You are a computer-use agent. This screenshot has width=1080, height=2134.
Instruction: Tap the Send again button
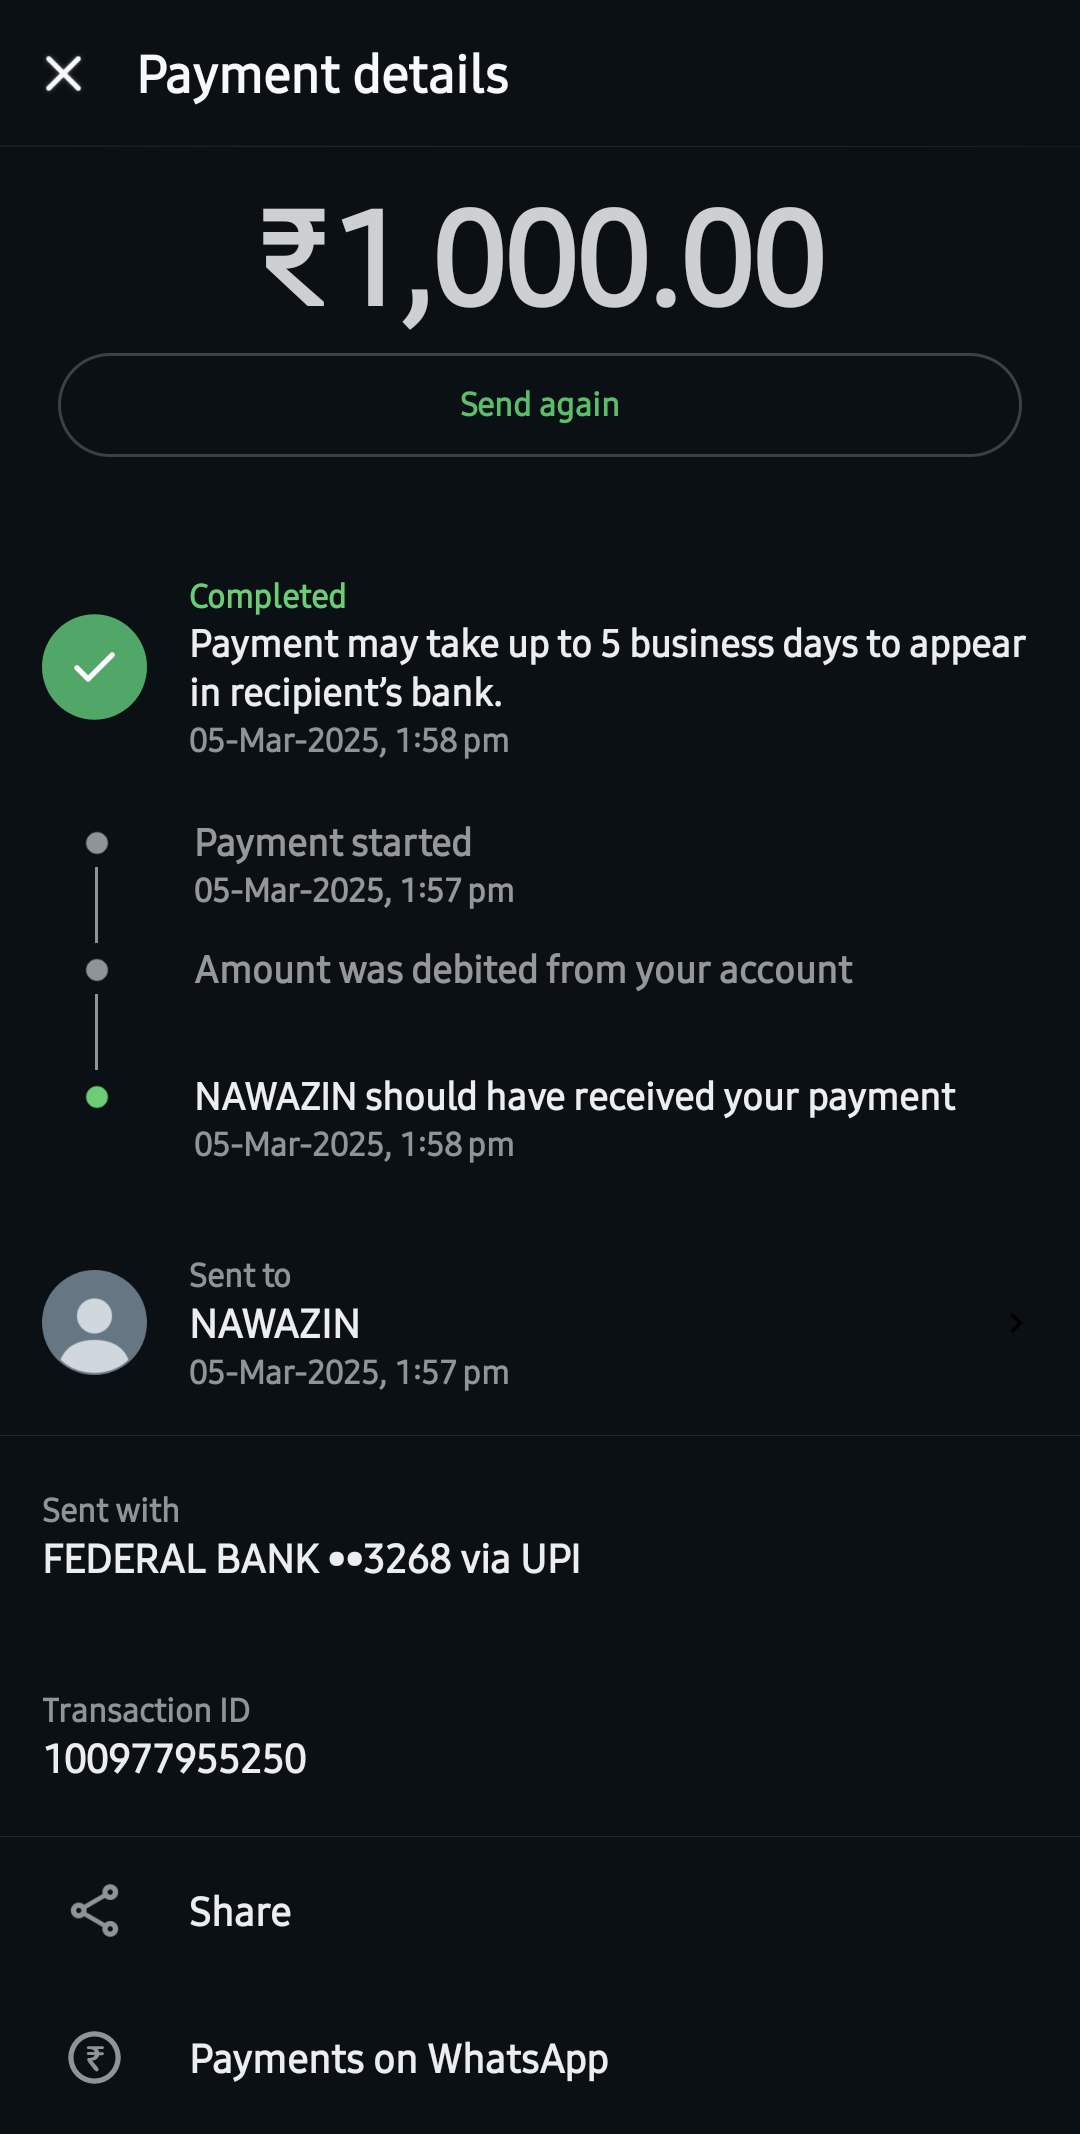[x=540, y=405]
